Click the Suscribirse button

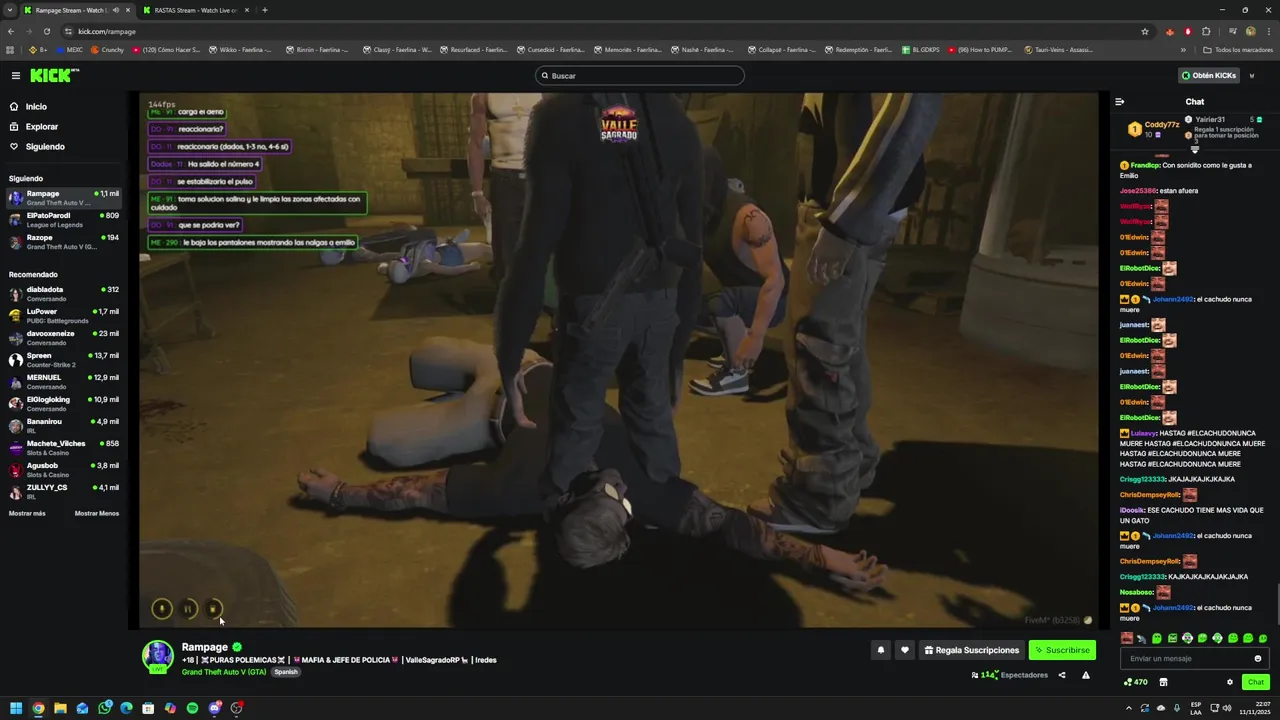tap(1062, 650)
